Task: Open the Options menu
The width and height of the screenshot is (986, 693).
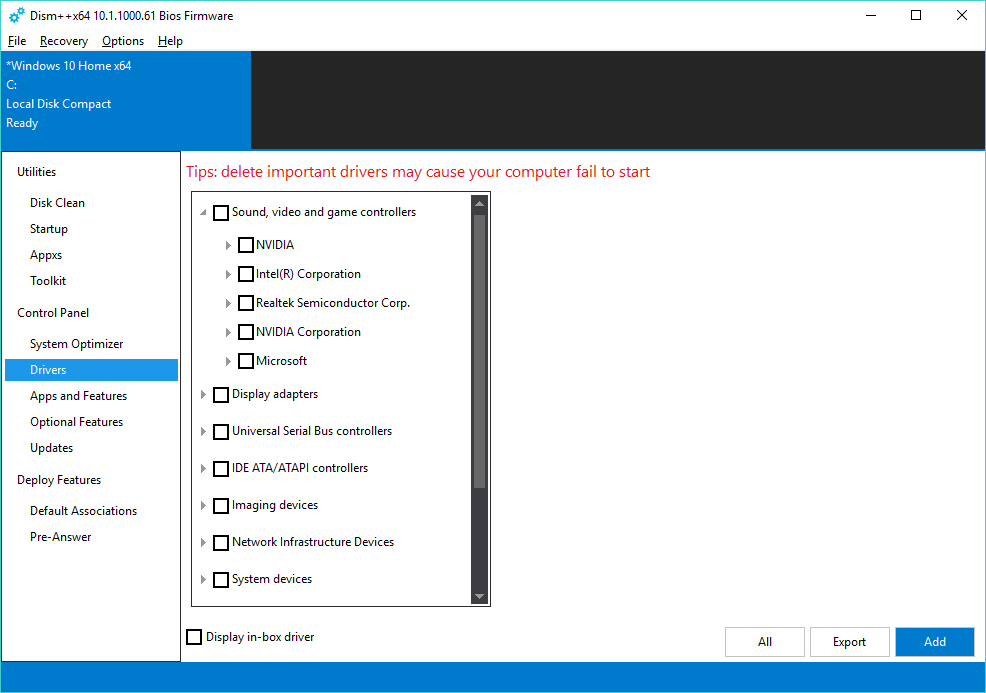Action: (123, 41)
